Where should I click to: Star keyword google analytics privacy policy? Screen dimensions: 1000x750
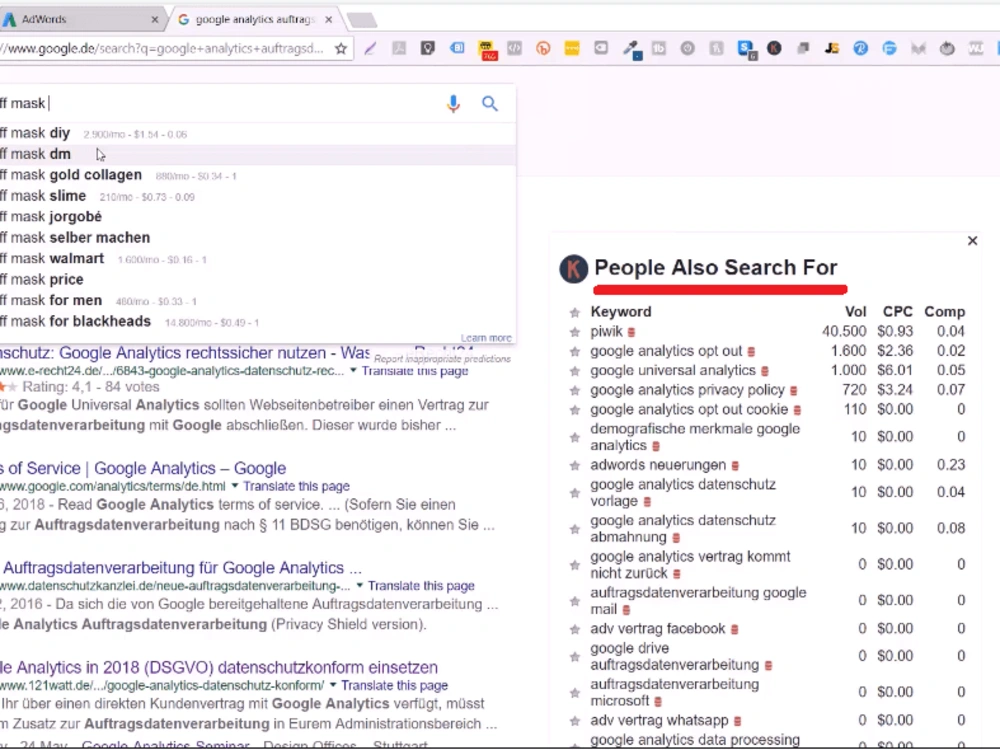click(575, 390)
